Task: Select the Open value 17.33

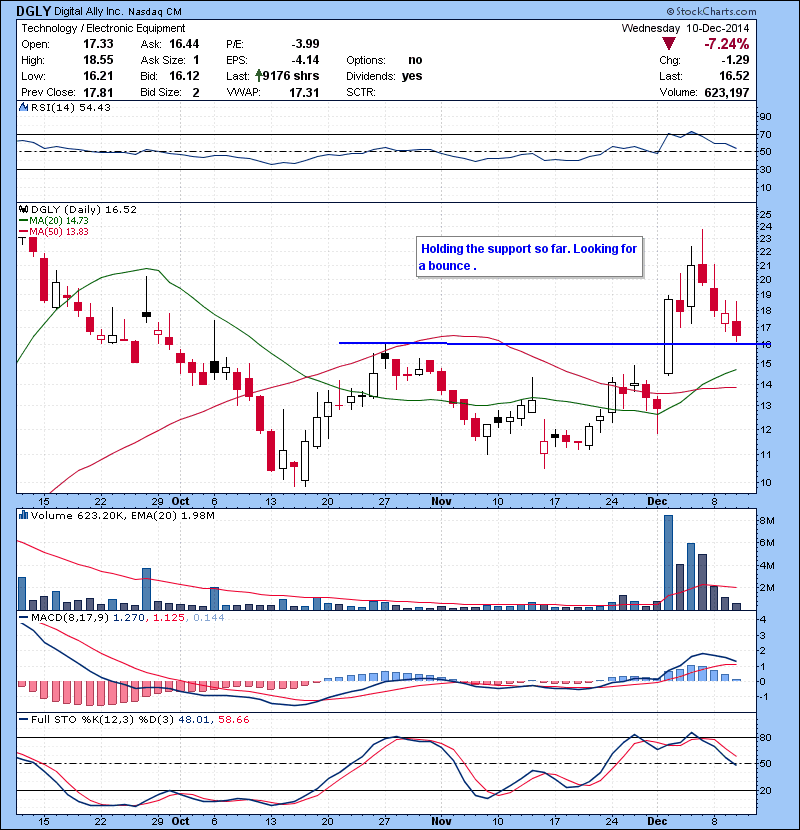Action: [98, 44]
